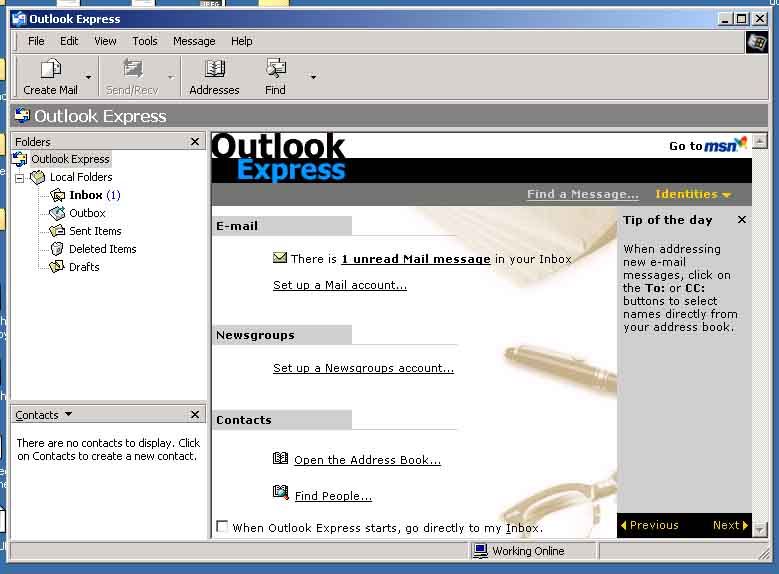Click Open the Address Book link

367,460
